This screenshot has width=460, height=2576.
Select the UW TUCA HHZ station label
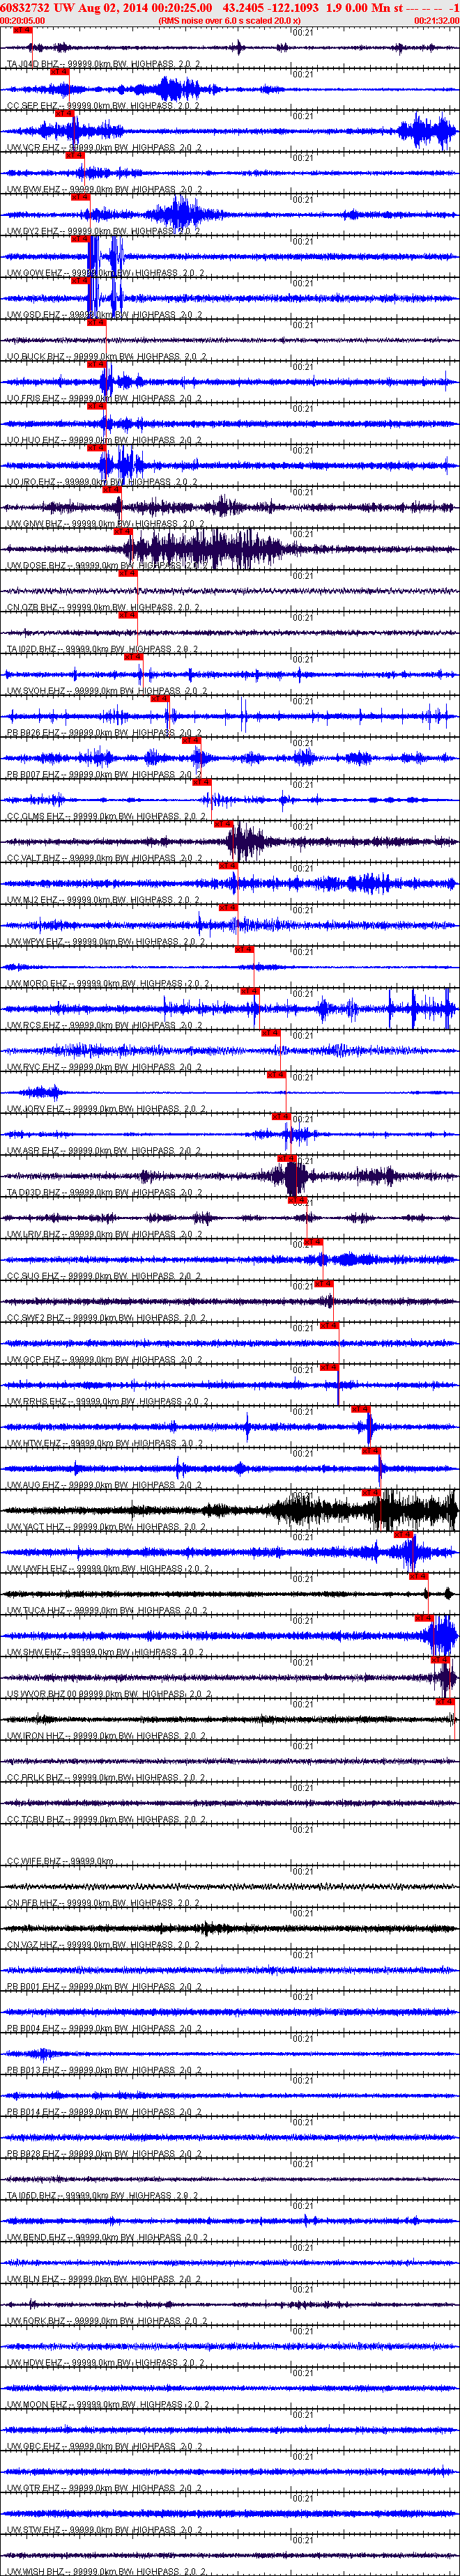[x=107, y=1611]
